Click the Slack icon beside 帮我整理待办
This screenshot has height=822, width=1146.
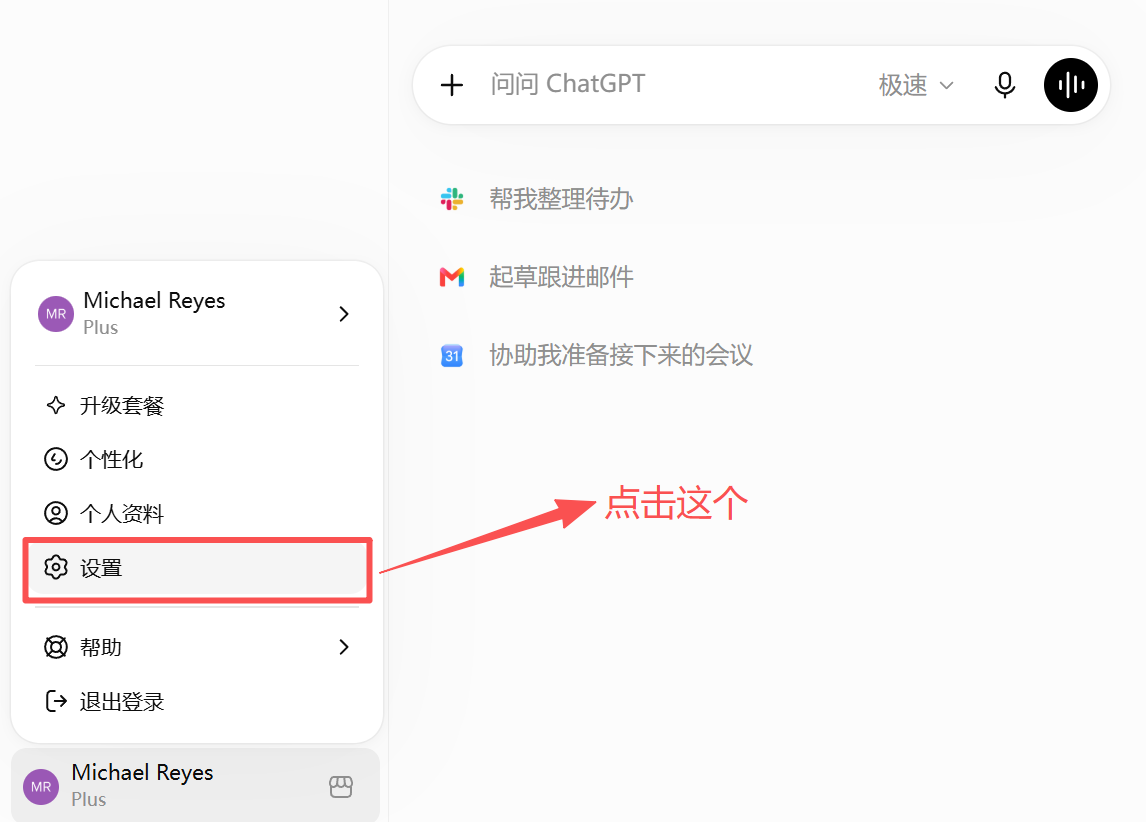click(452, 199)
